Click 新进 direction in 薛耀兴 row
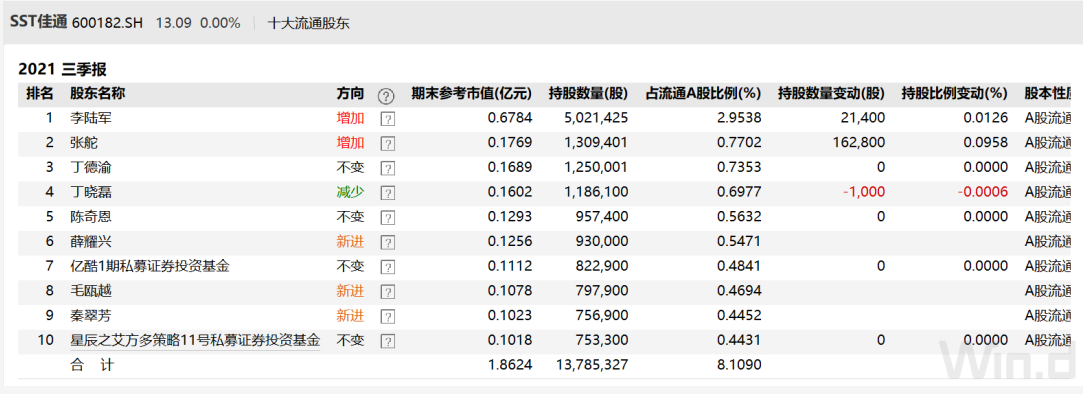Screen dimensions: 1083x394 [350, 242]
